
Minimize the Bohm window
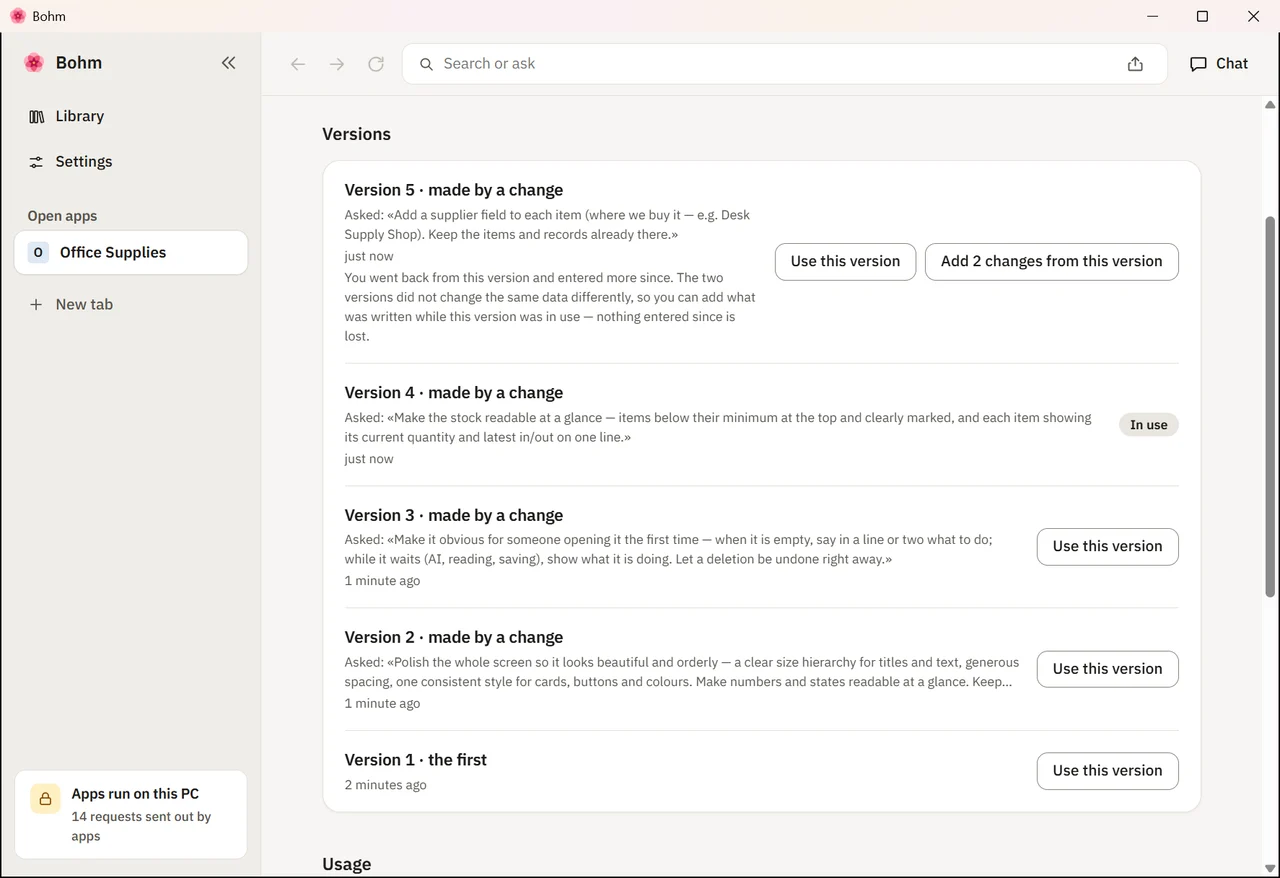pyautogui.click(x=1152, y=16)
